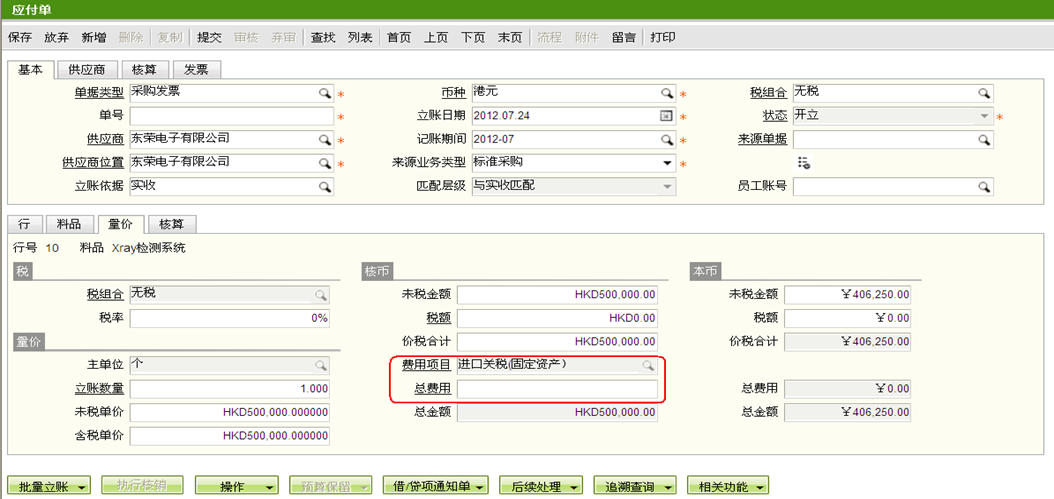Viewport: 1054px width, 499px height.
Task: Click 保存 in the toolbar
Action: pos(20,37)
